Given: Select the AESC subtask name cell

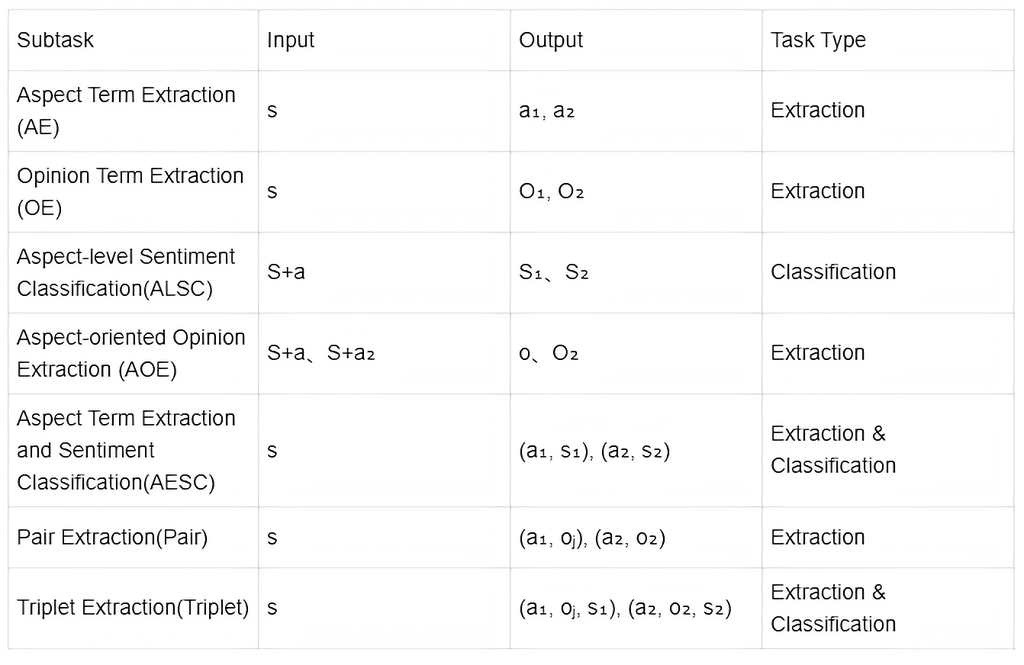Looking at the screenshot, I should 133,450.
